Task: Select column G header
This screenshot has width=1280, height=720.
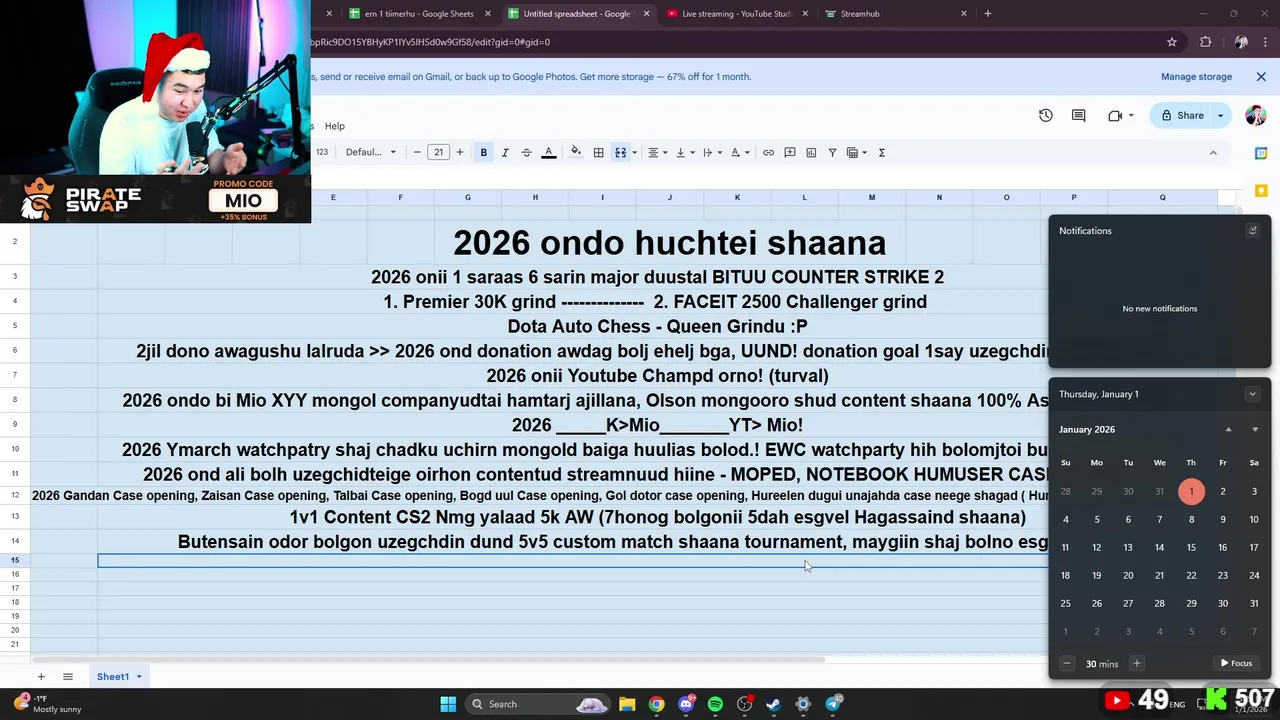Action: [467, 197]
